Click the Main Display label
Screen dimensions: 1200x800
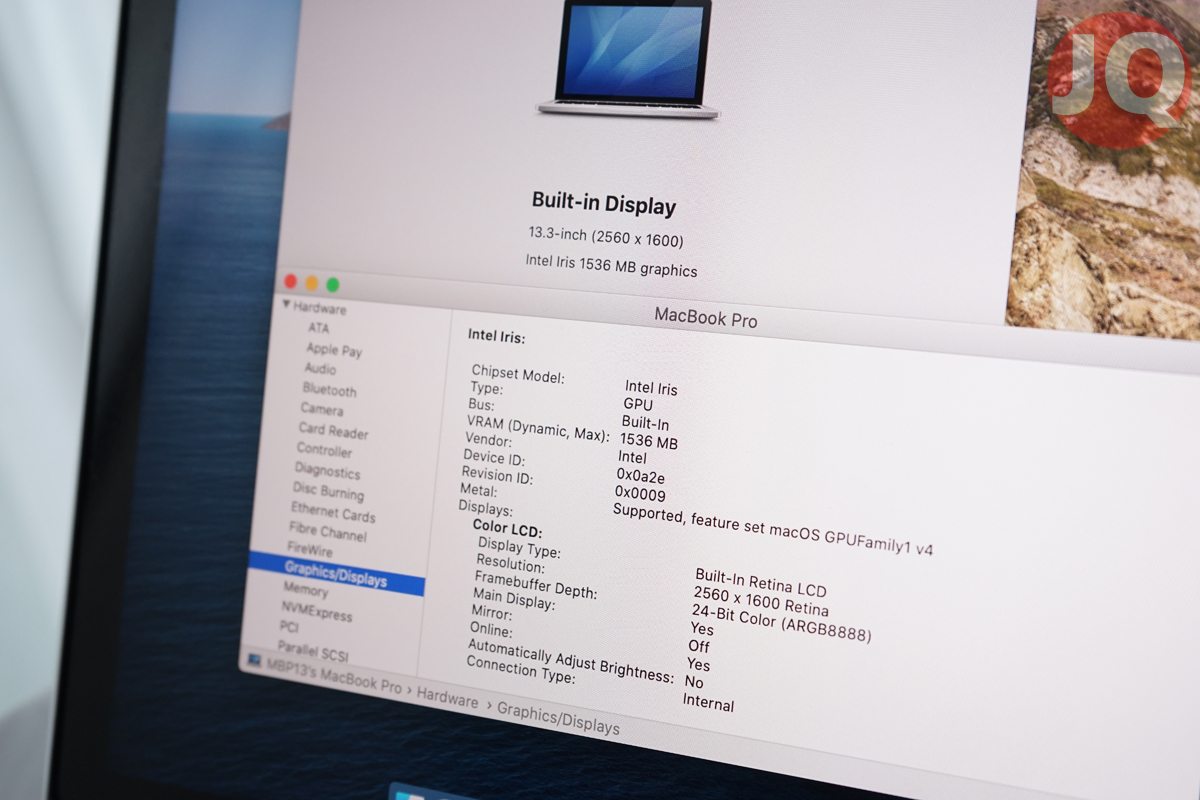point(513,600)
